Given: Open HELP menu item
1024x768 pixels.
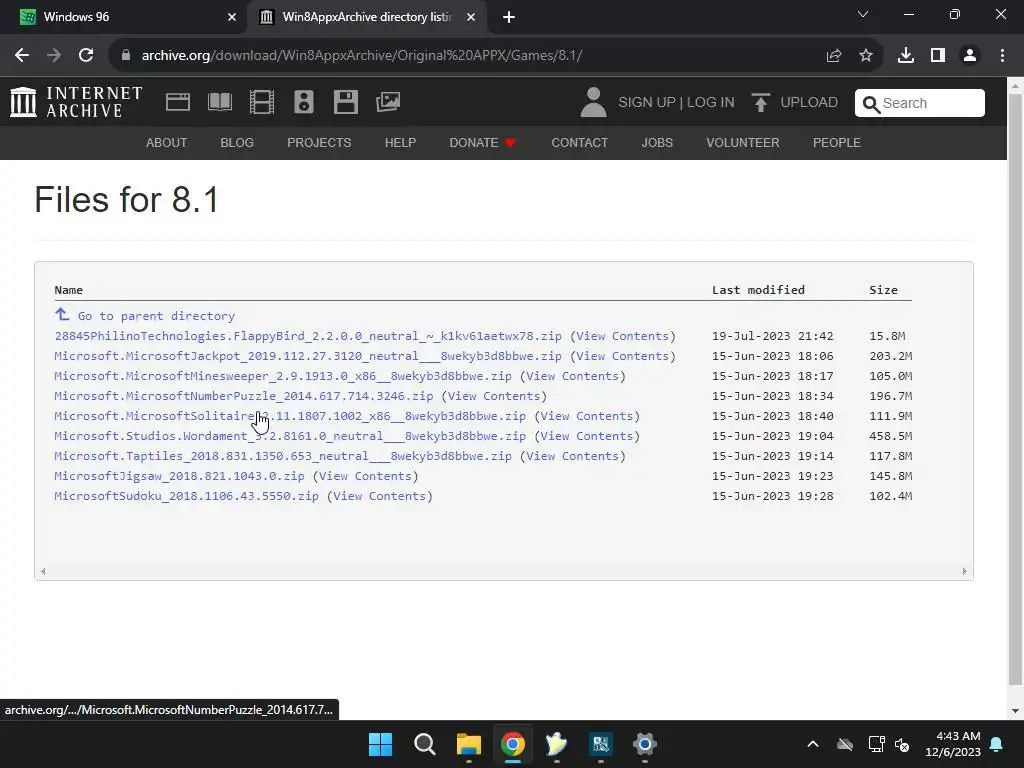Looking at the screenshot, I should click(x=400, y=142).
